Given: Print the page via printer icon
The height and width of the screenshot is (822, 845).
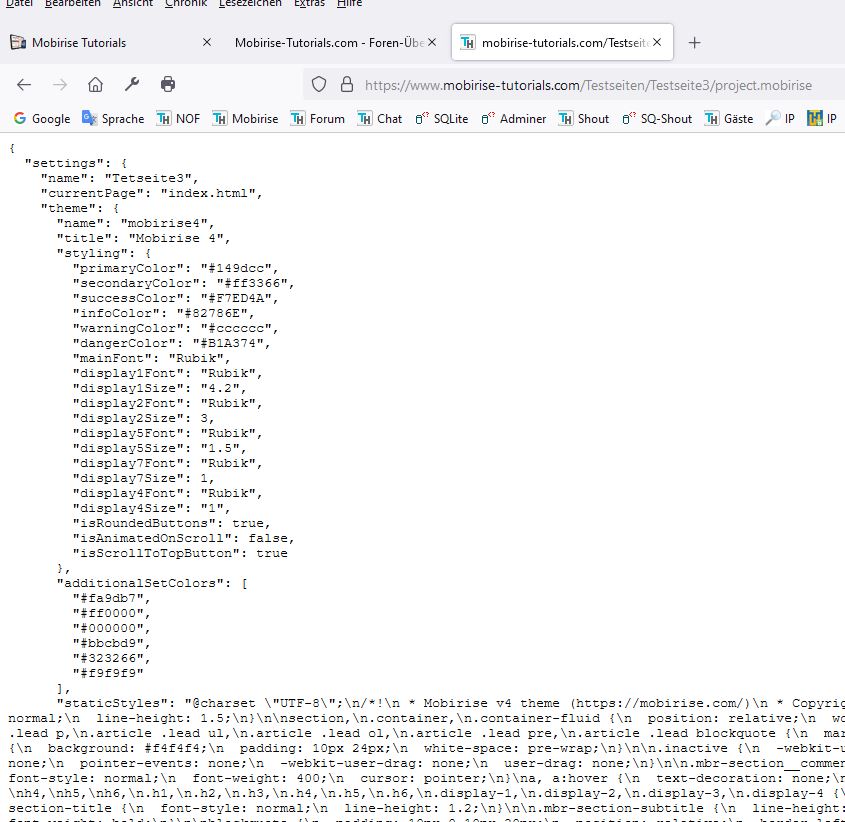Looking at the screenshot, I should [x=168, y=85].
